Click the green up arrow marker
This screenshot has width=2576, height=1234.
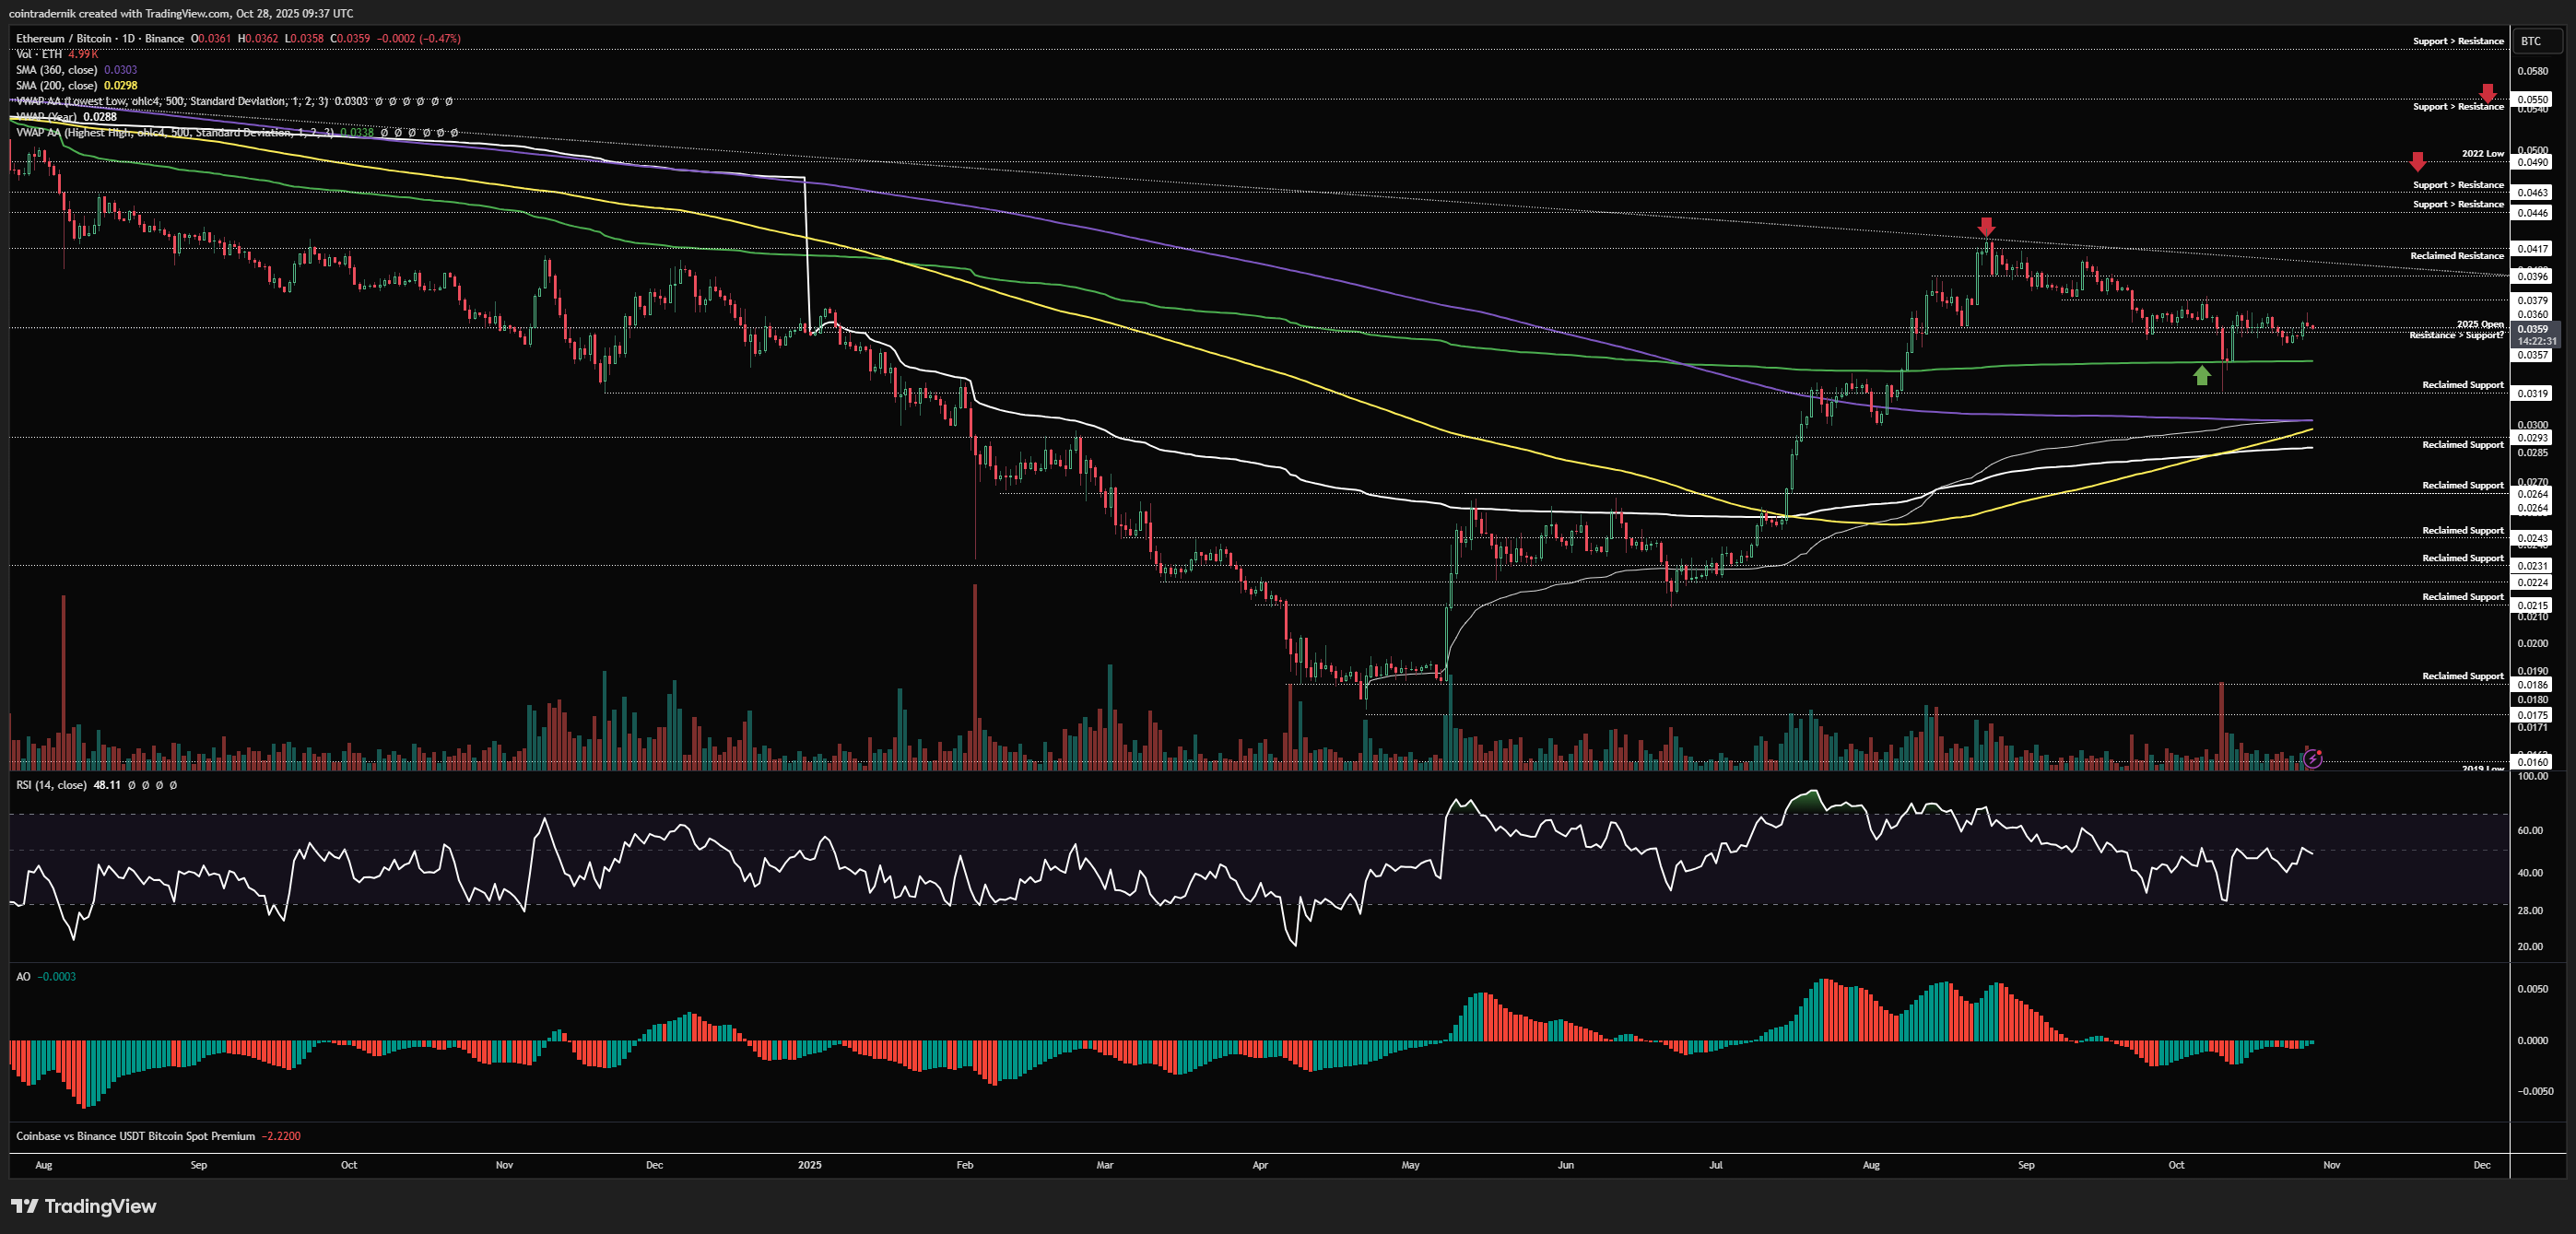tap(2202, 375)
